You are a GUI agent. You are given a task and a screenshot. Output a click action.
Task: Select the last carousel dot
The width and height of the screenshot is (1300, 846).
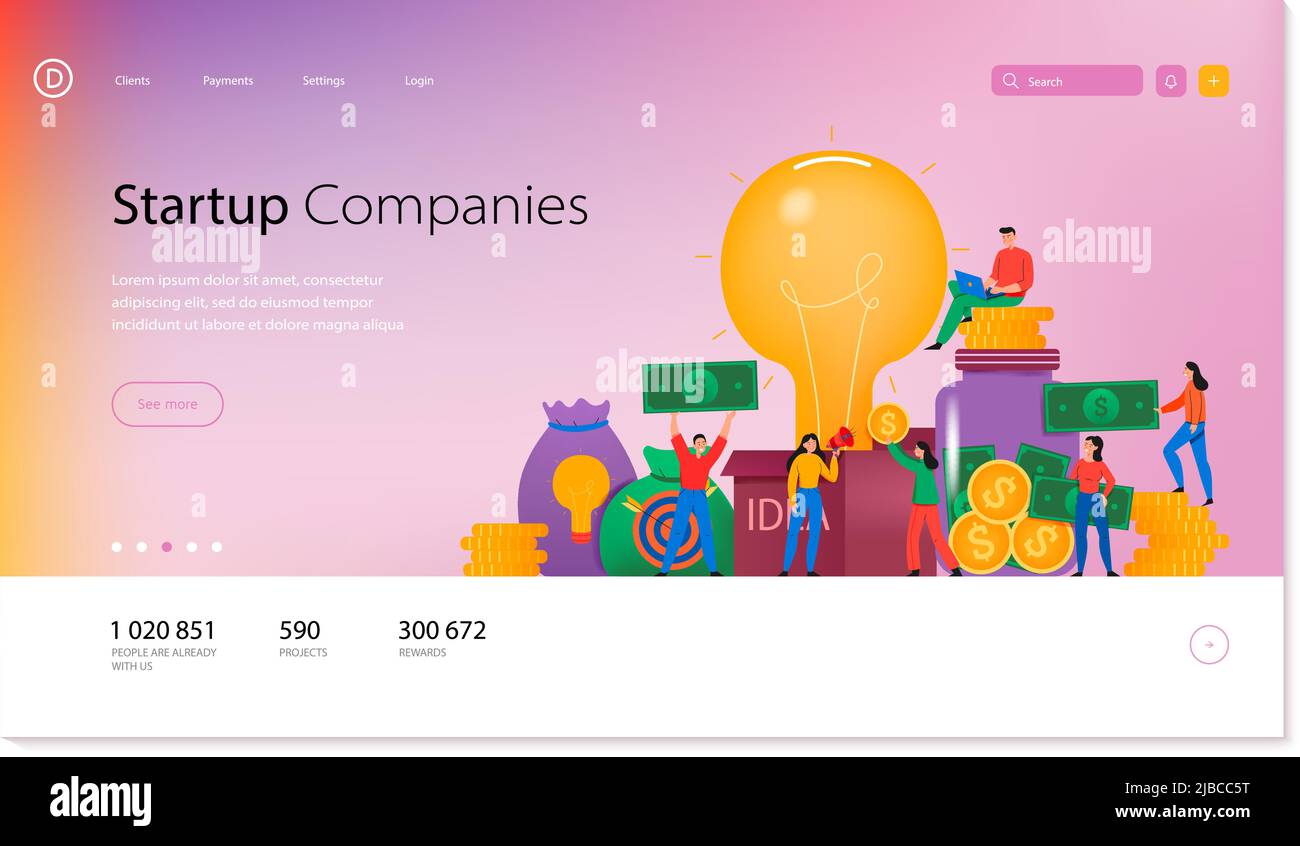tap(216, 547)
